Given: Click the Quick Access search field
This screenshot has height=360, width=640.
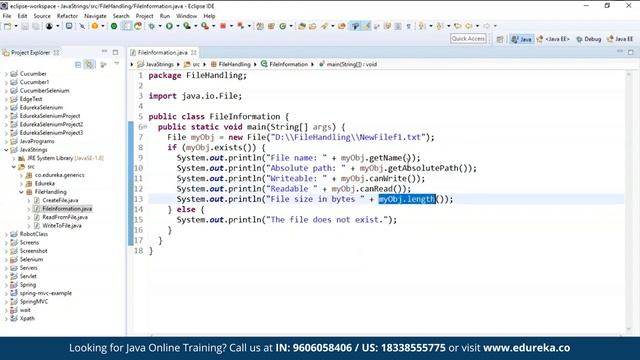Looking at the screenshot, I should tap(468, 38).
